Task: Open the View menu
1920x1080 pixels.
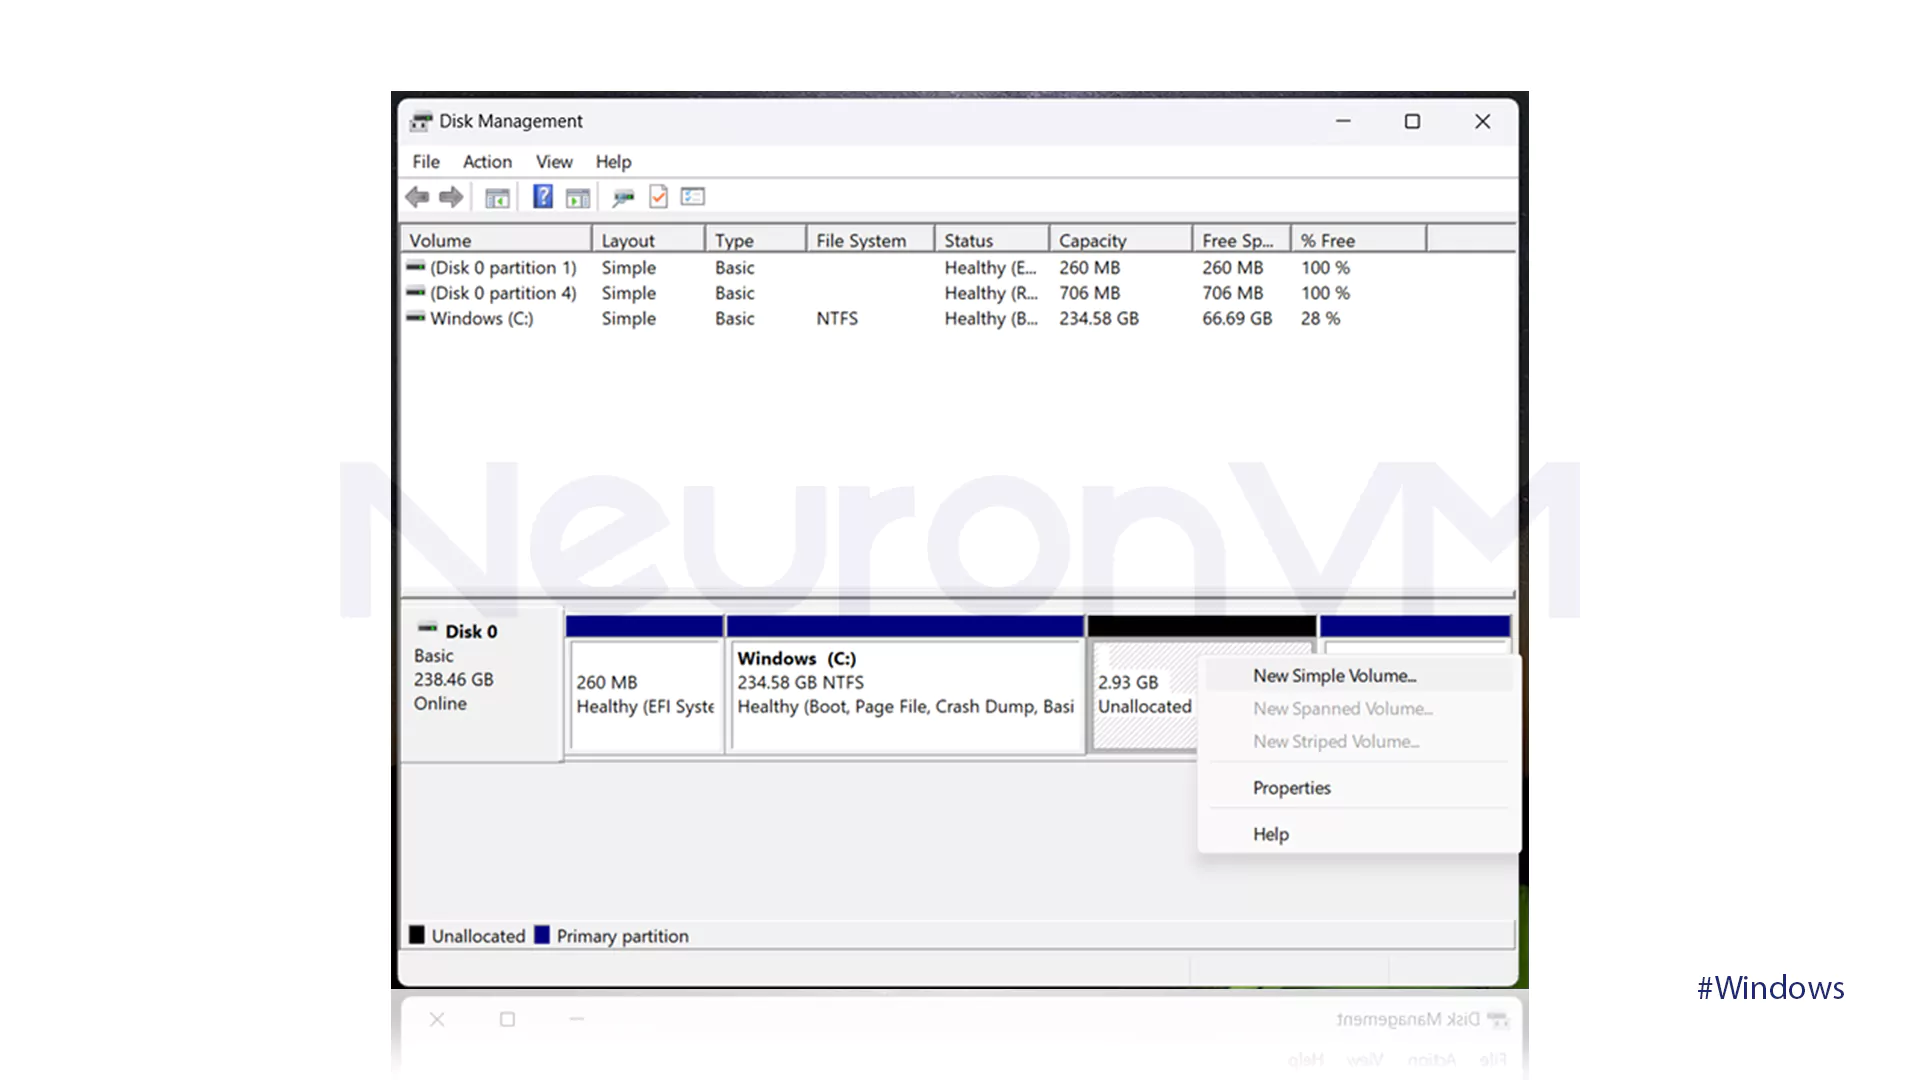Action: click(554, 162)
